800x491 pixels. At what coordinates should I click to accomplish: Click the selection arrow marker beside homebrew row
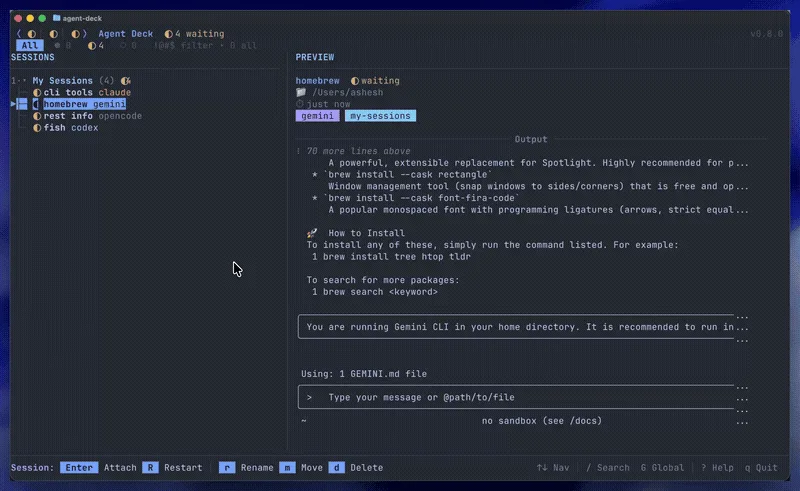(x=13, y=104)
